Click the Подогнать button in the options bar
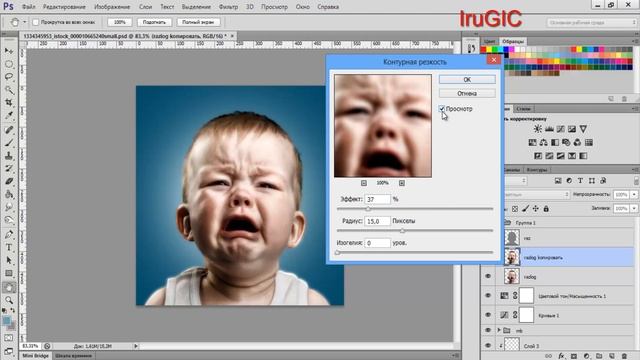The height and width of the screenshot is (360, 640). point(154,22)
